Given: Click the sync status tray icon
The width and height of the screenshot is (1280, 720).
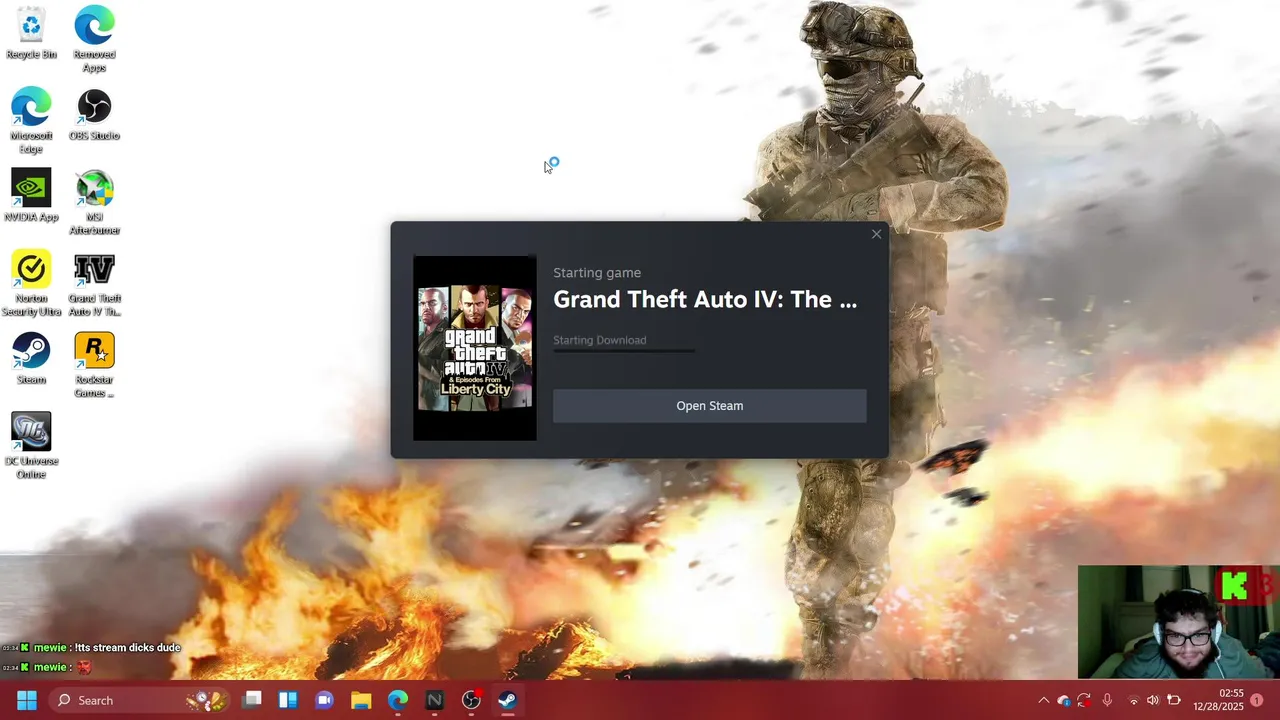Looking at the screenshot, I should tap(1084, 700).
